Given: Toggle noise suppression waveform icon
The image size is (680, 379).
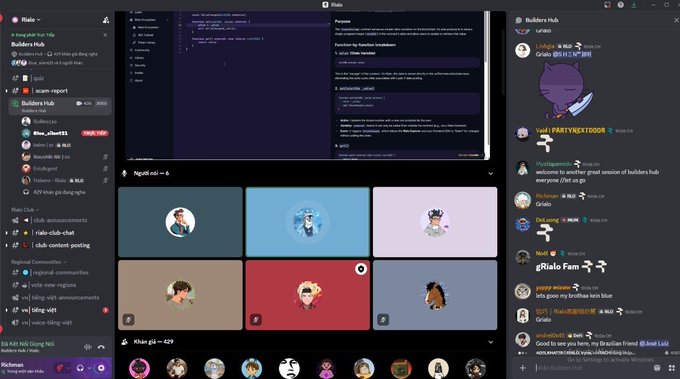Looking at the screenshot, I should coord(88,347).
